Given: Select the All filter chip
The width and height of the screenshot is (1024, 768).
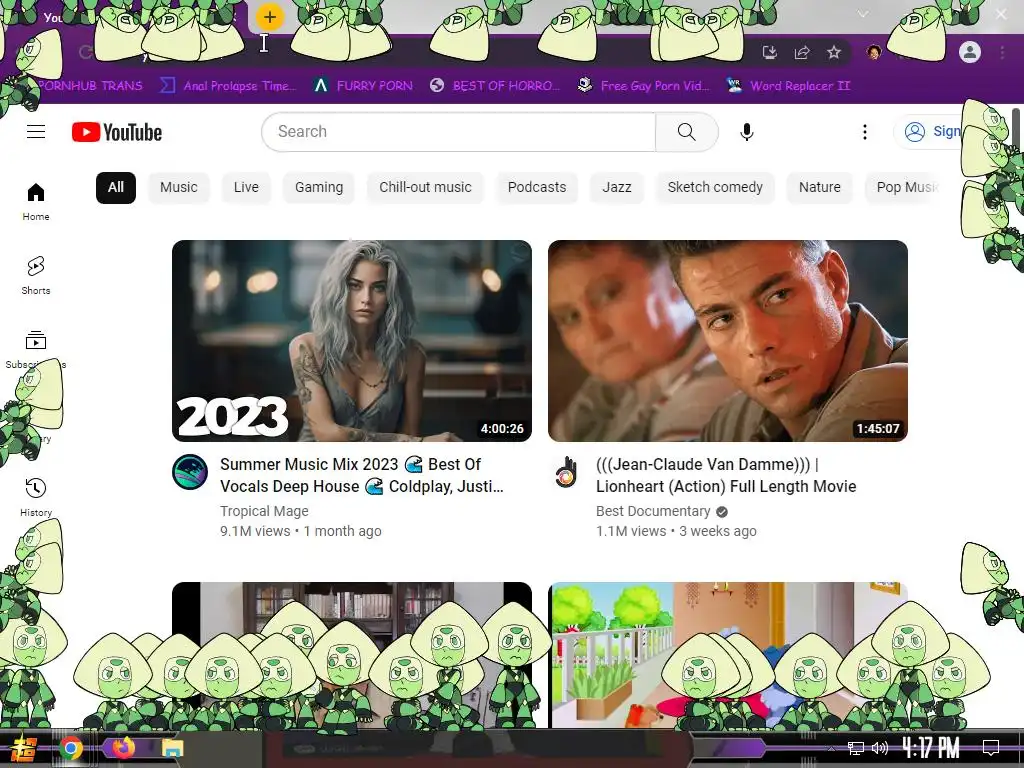Looking at the screenshot, I should [x=116, y=187].
